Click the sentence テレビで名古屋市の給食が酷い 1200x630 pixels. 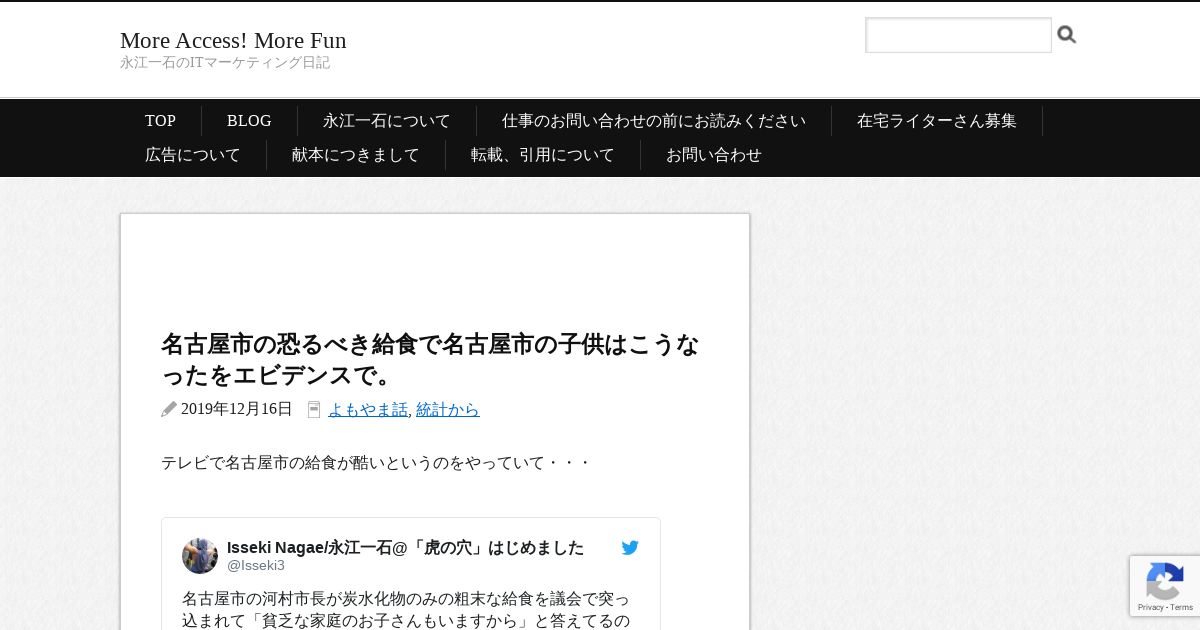(x=376, y=463)
